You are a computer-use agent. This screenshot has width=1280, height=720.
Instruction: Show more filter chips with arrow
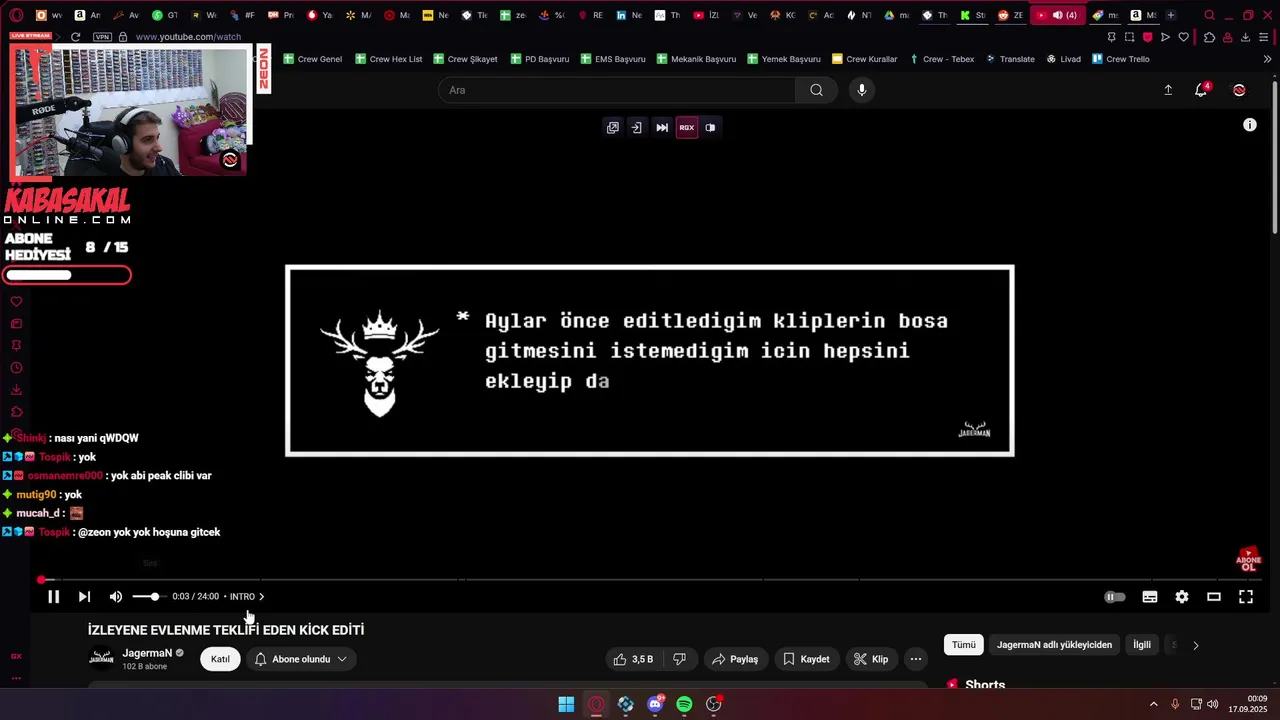(x=1195, y=645)
